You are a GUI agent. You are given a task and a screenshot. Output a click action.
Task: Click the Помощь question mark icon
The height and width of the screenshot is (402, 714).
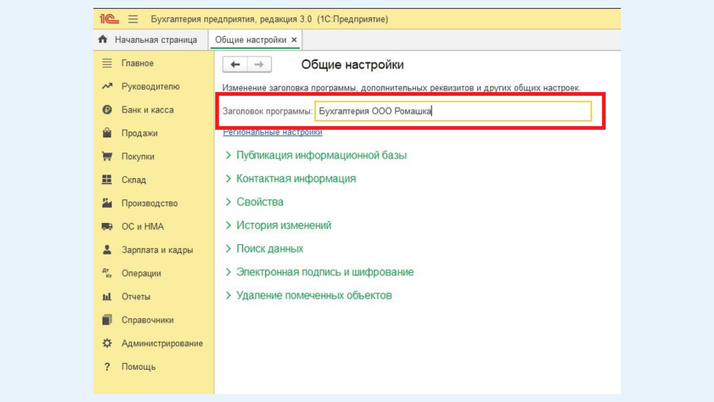(x=107, y=366)
